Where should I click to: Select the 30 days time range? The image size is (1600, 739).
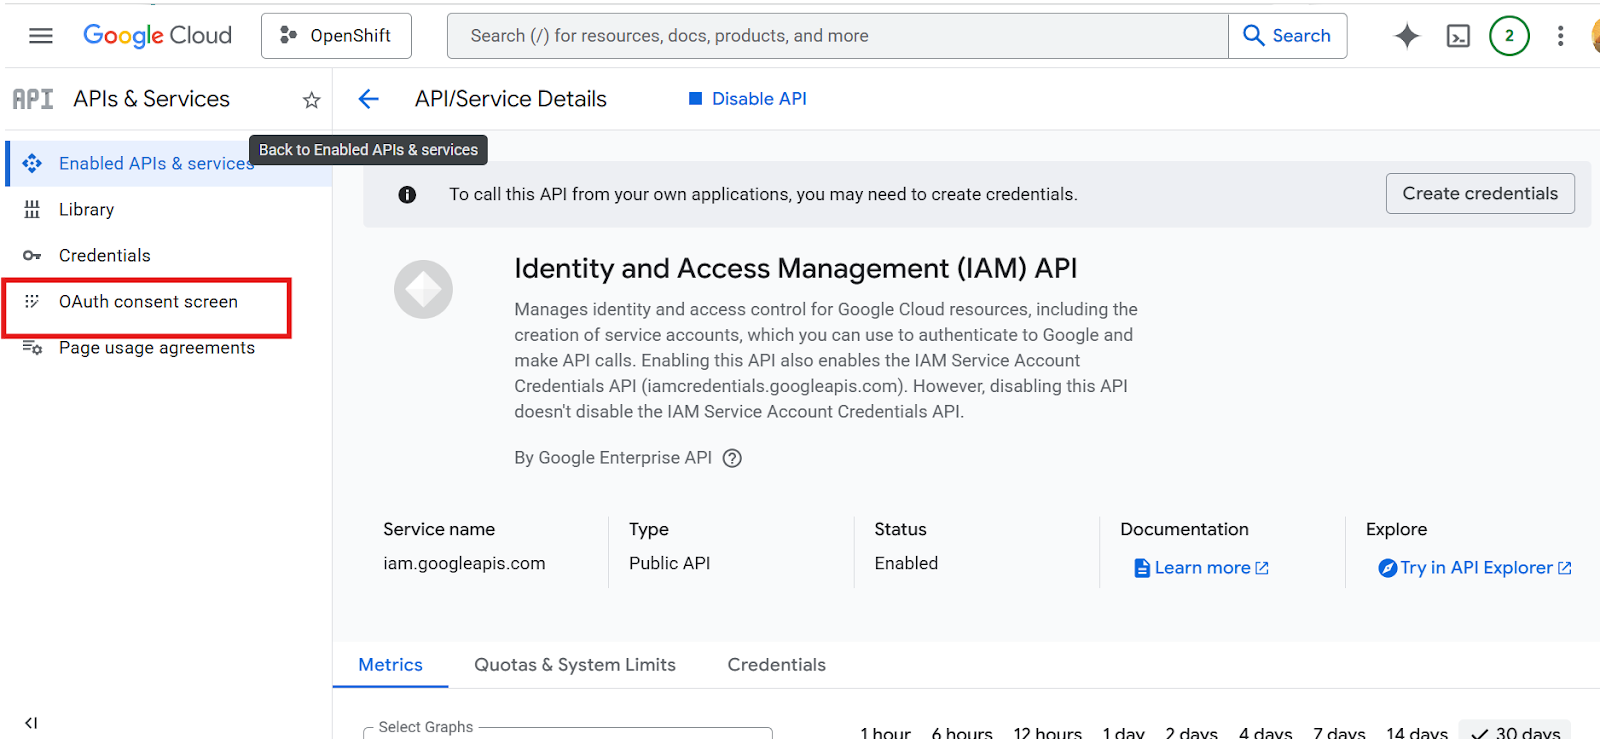click(1515, 732)
